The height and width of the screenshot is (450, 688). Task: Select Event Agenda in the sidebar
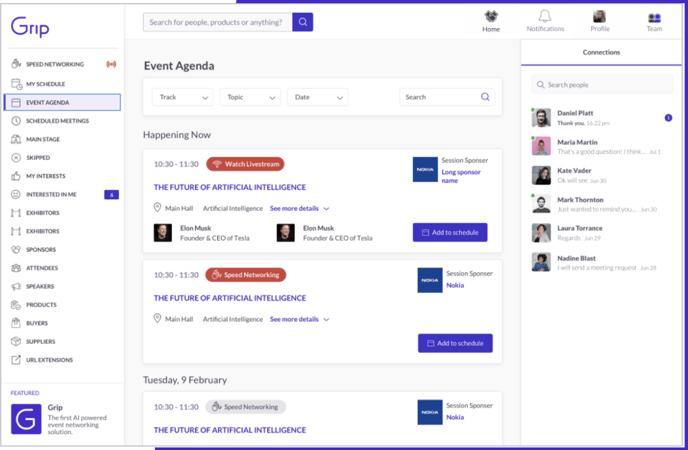pyautogui.click(x=62, y=102)
